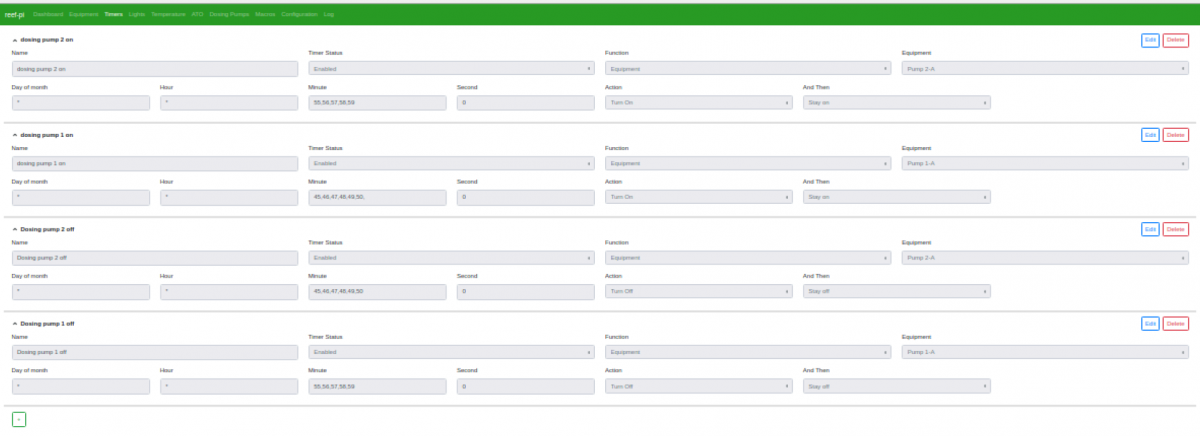Open Action dropdown for 'dosing pump 1 on'

699,197
